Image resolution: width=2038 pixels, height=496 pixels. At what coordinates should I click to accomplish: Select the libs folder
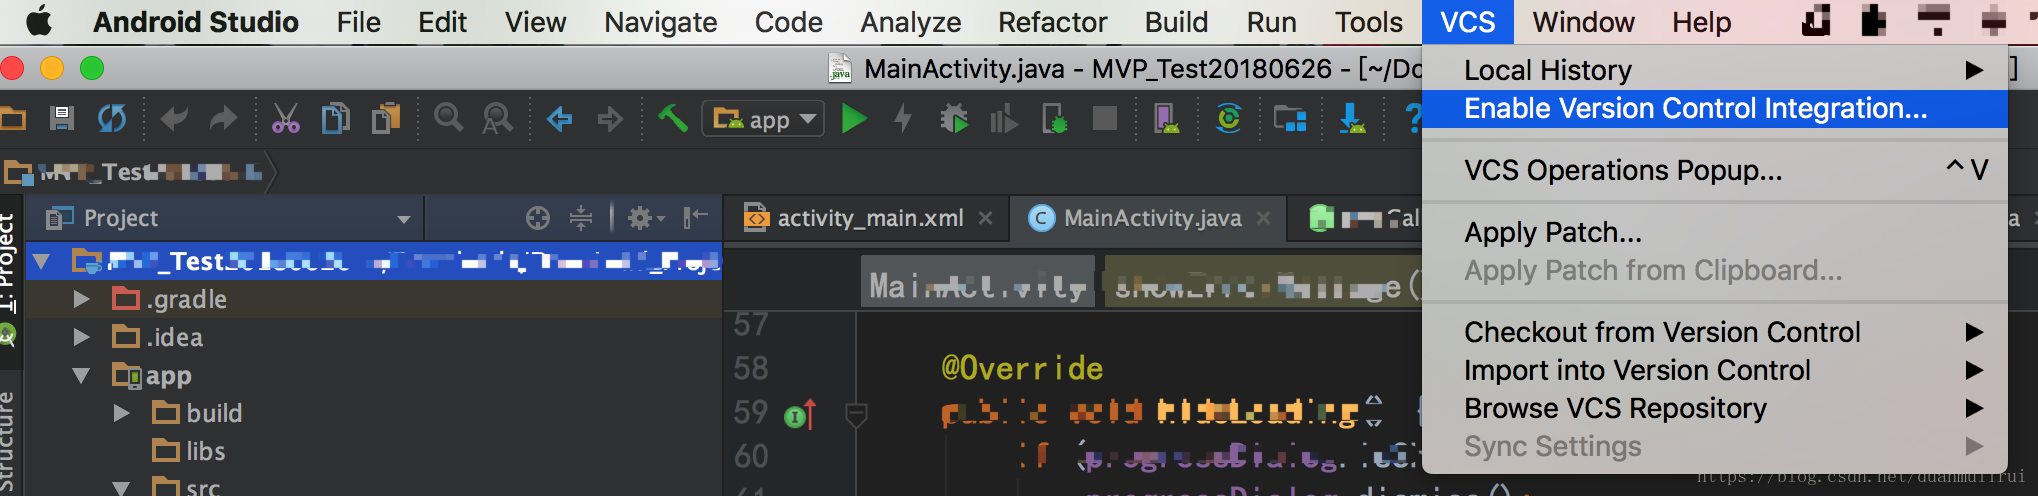point(206,451)
